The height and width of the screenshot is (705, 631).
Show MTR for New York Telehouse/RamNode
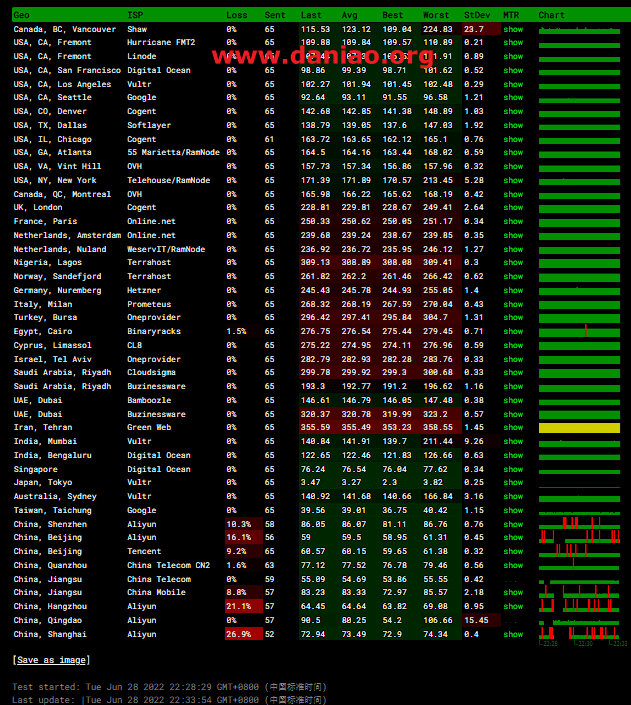tap(513, 180)
